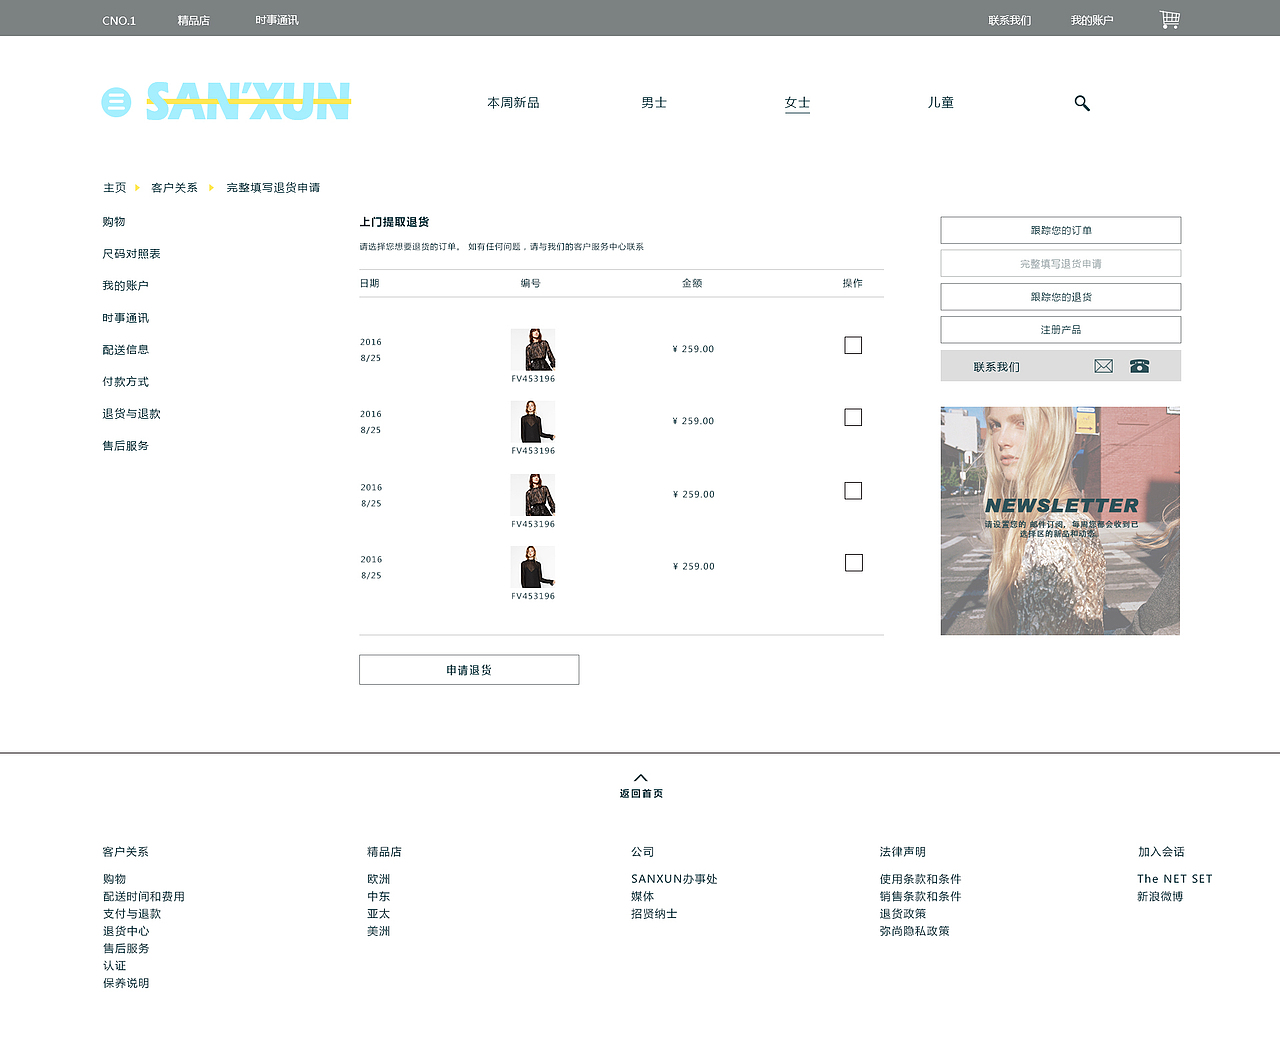Click 销售条款和条件 footer link
This screenshot has width=1280, height=1038.
[x=920, y=897]
